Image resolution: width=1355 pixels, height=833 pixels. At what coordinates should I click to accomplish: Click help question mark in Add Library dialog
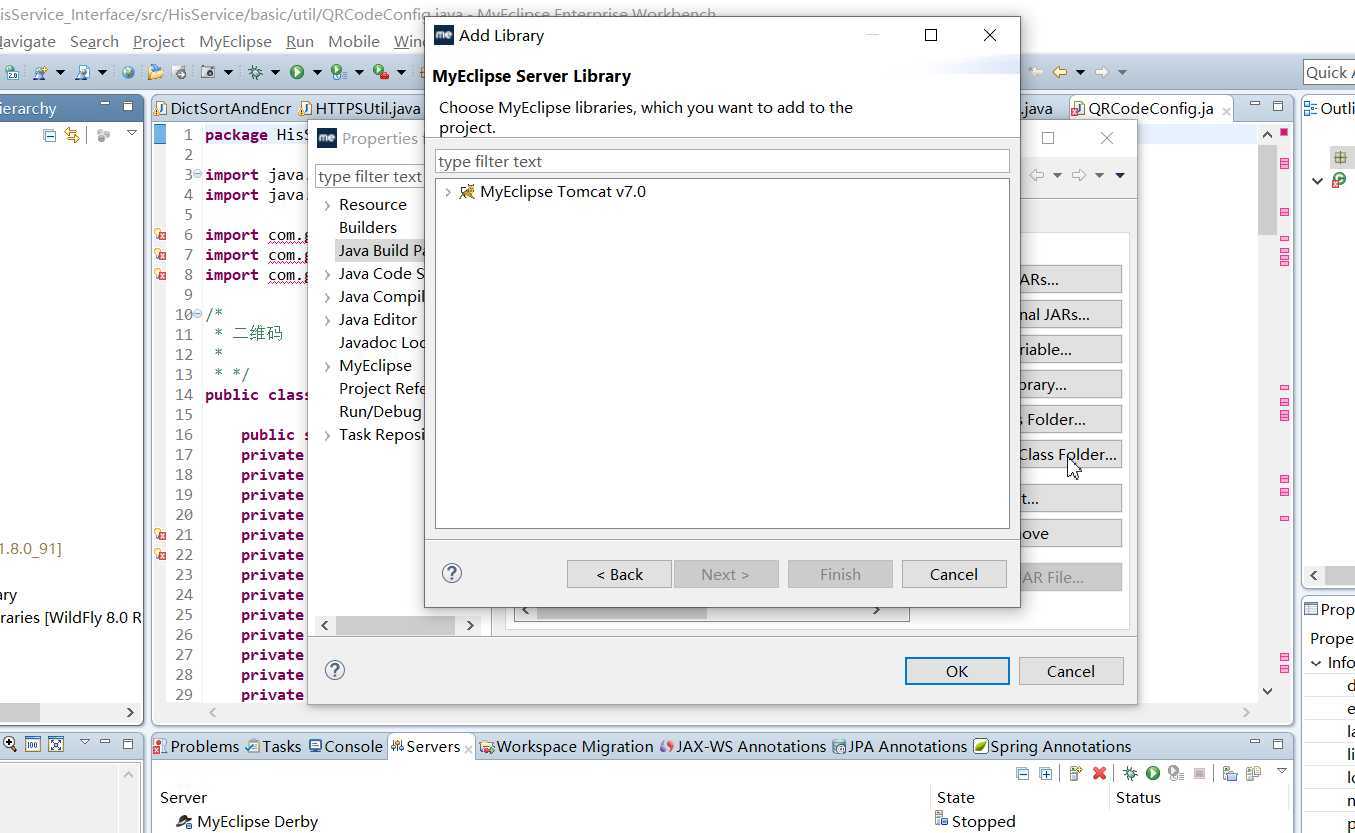click(x=452, y=573)
